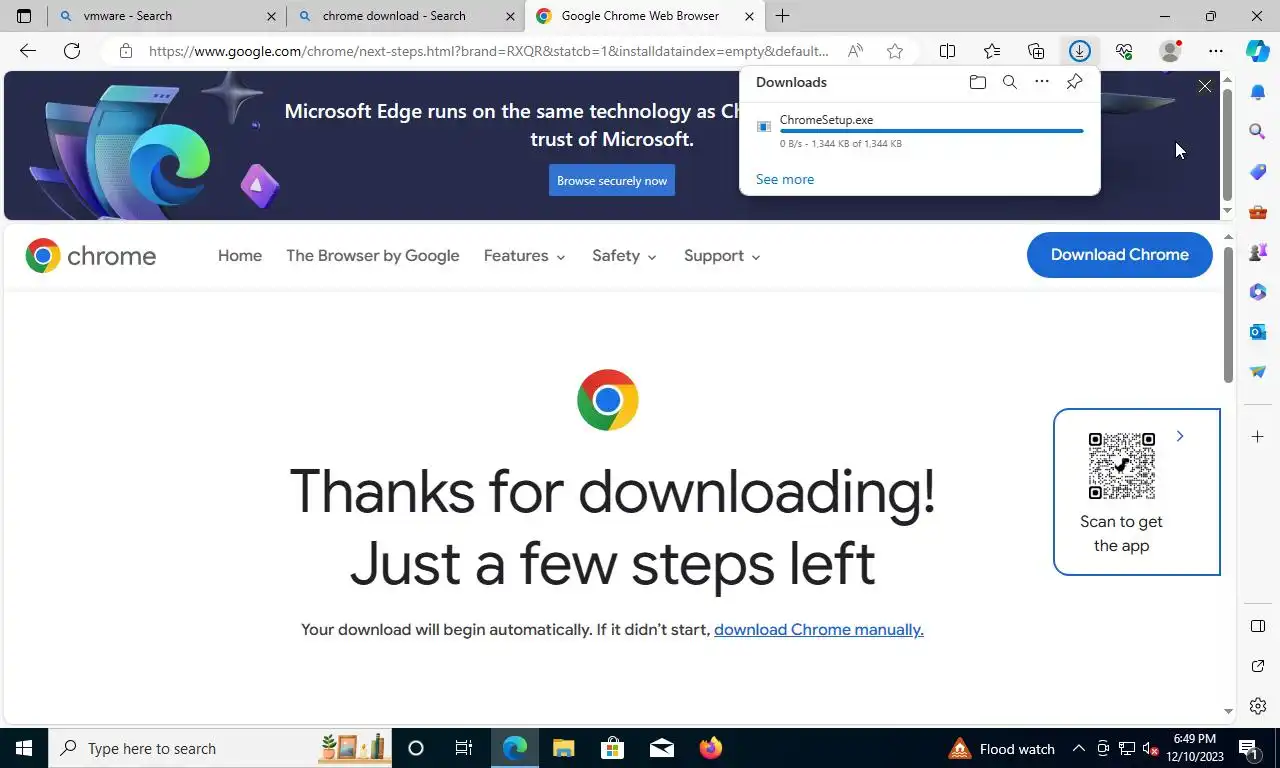Screen dimensions: 1280x768
Task: Open File Explorer from taskbar
Action: tap(563, 748)
